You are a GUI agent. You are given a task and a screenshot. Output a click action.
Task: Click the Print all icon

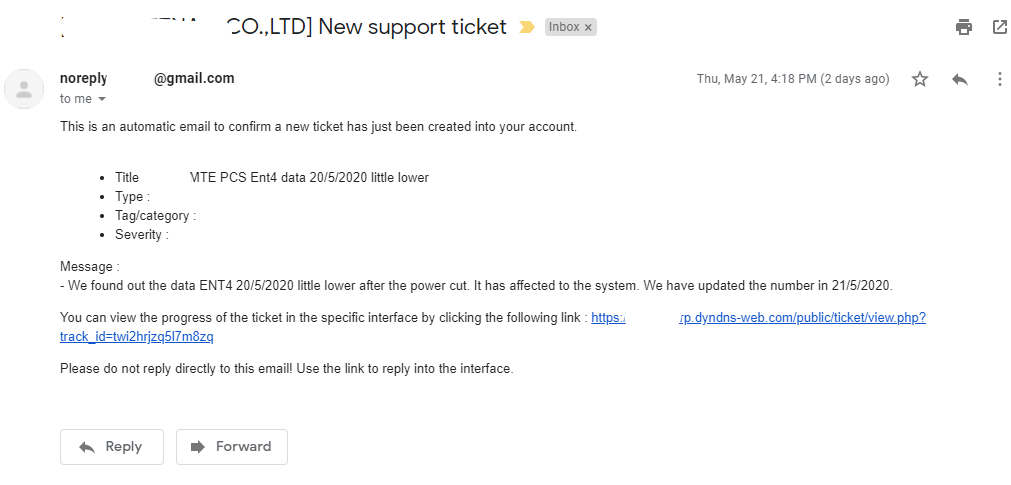(x=964, y=27)
